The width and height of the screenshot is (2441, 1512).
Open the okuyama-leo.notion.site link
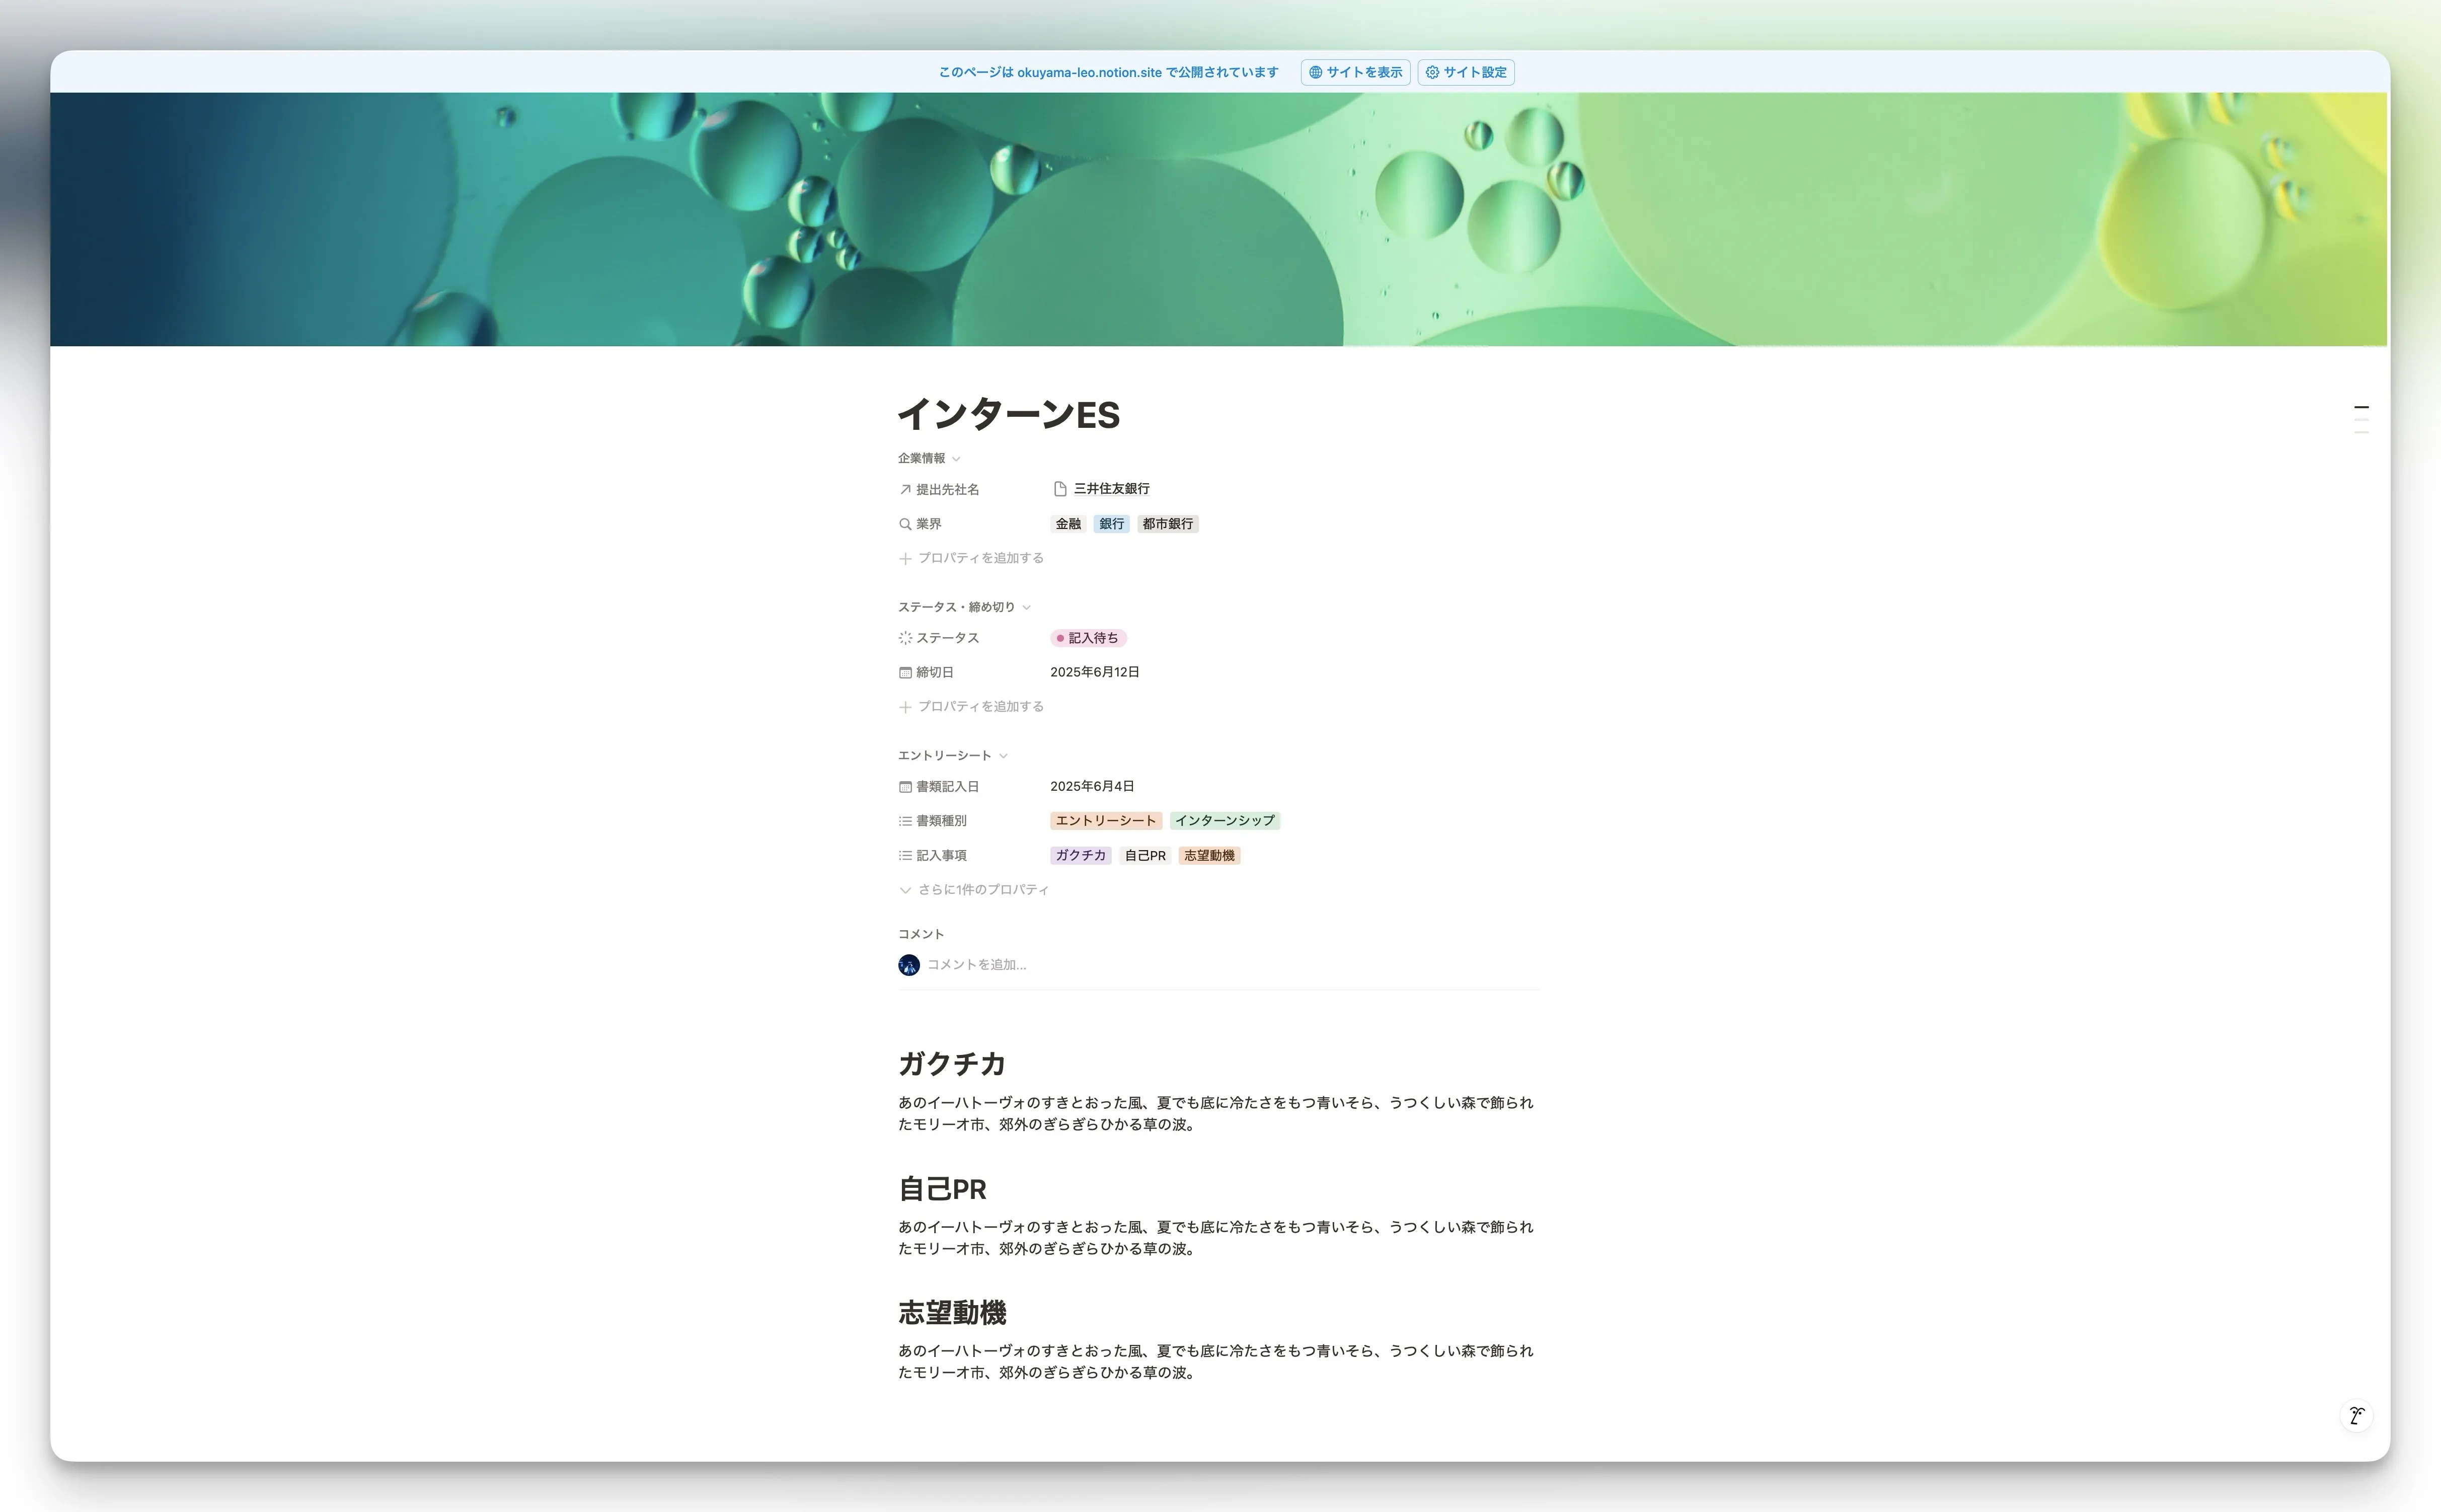pos(1088,71)
